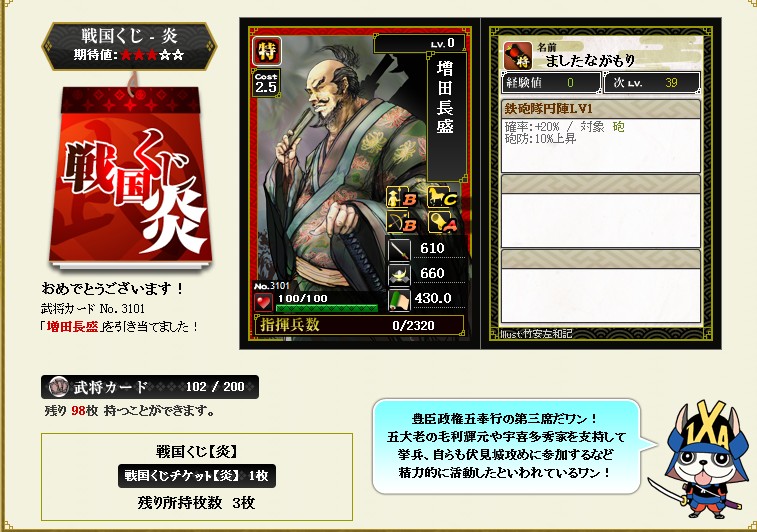Click the green HP gauge bar
This screenshot has height=532, width=757.
(x=327, y=308)
